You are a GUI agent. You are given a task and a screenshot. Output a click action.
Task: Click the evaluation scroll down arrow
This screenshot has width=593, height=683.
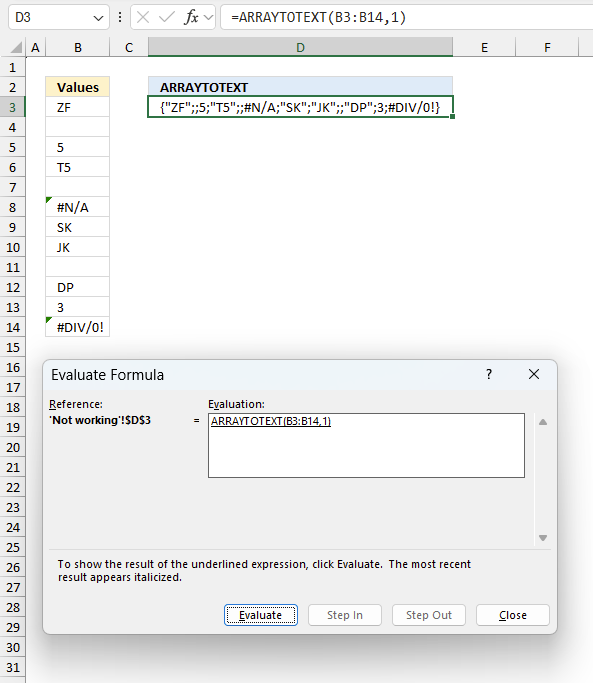coord(543,538)
